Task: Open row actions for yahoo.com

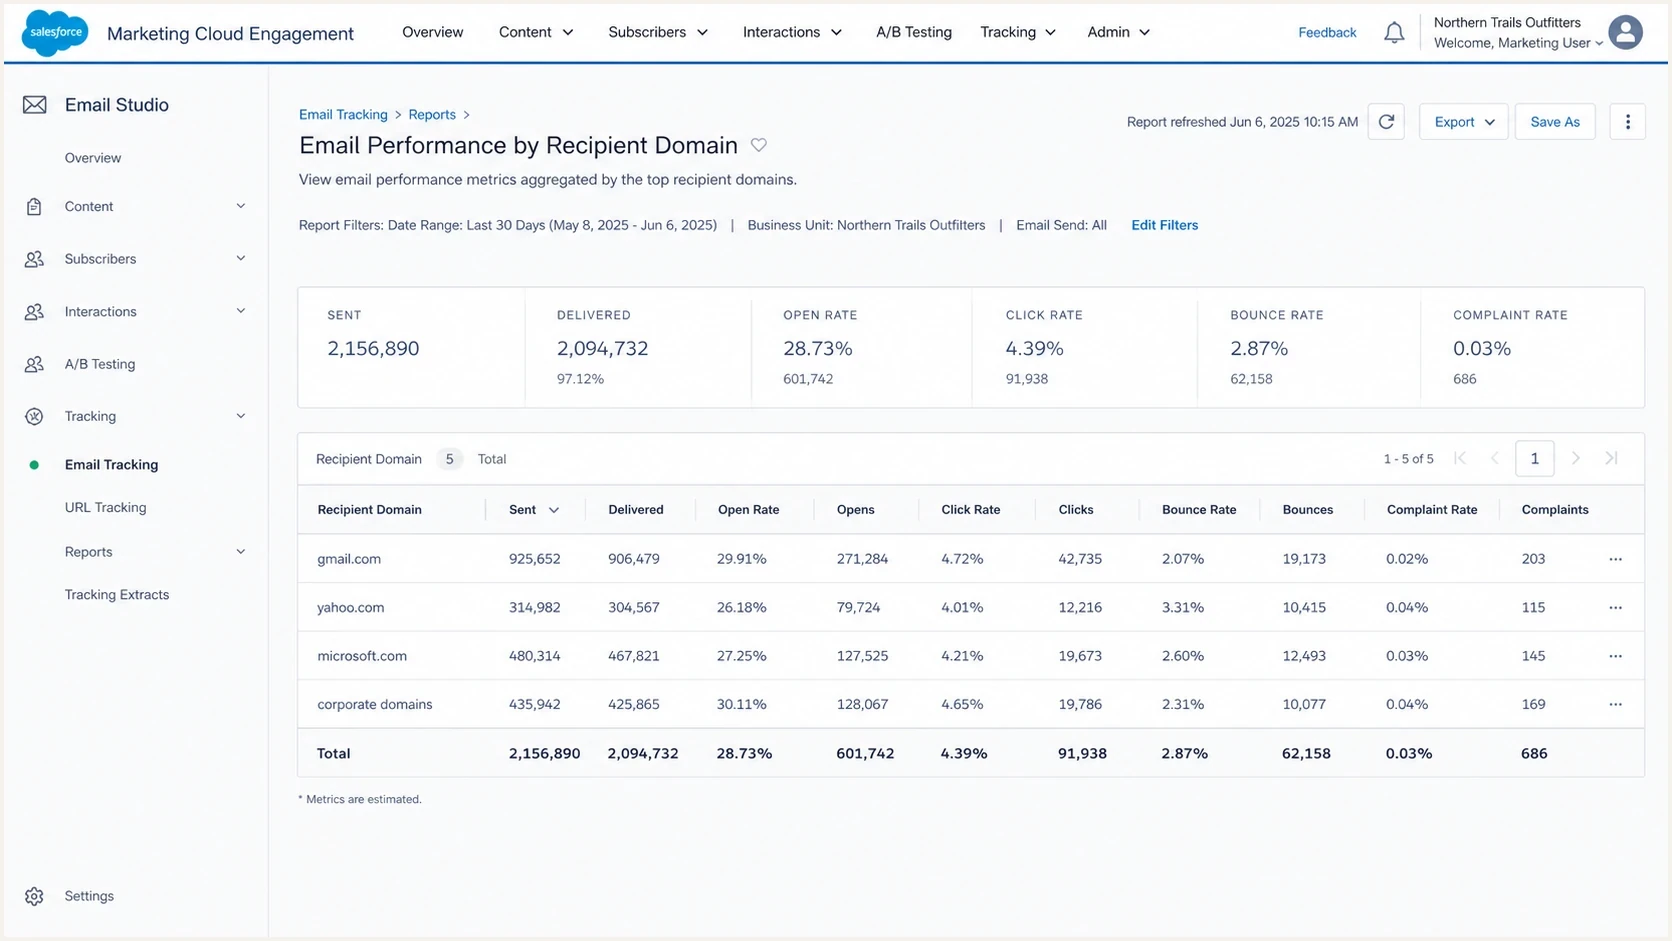Action: point(1615,607)
